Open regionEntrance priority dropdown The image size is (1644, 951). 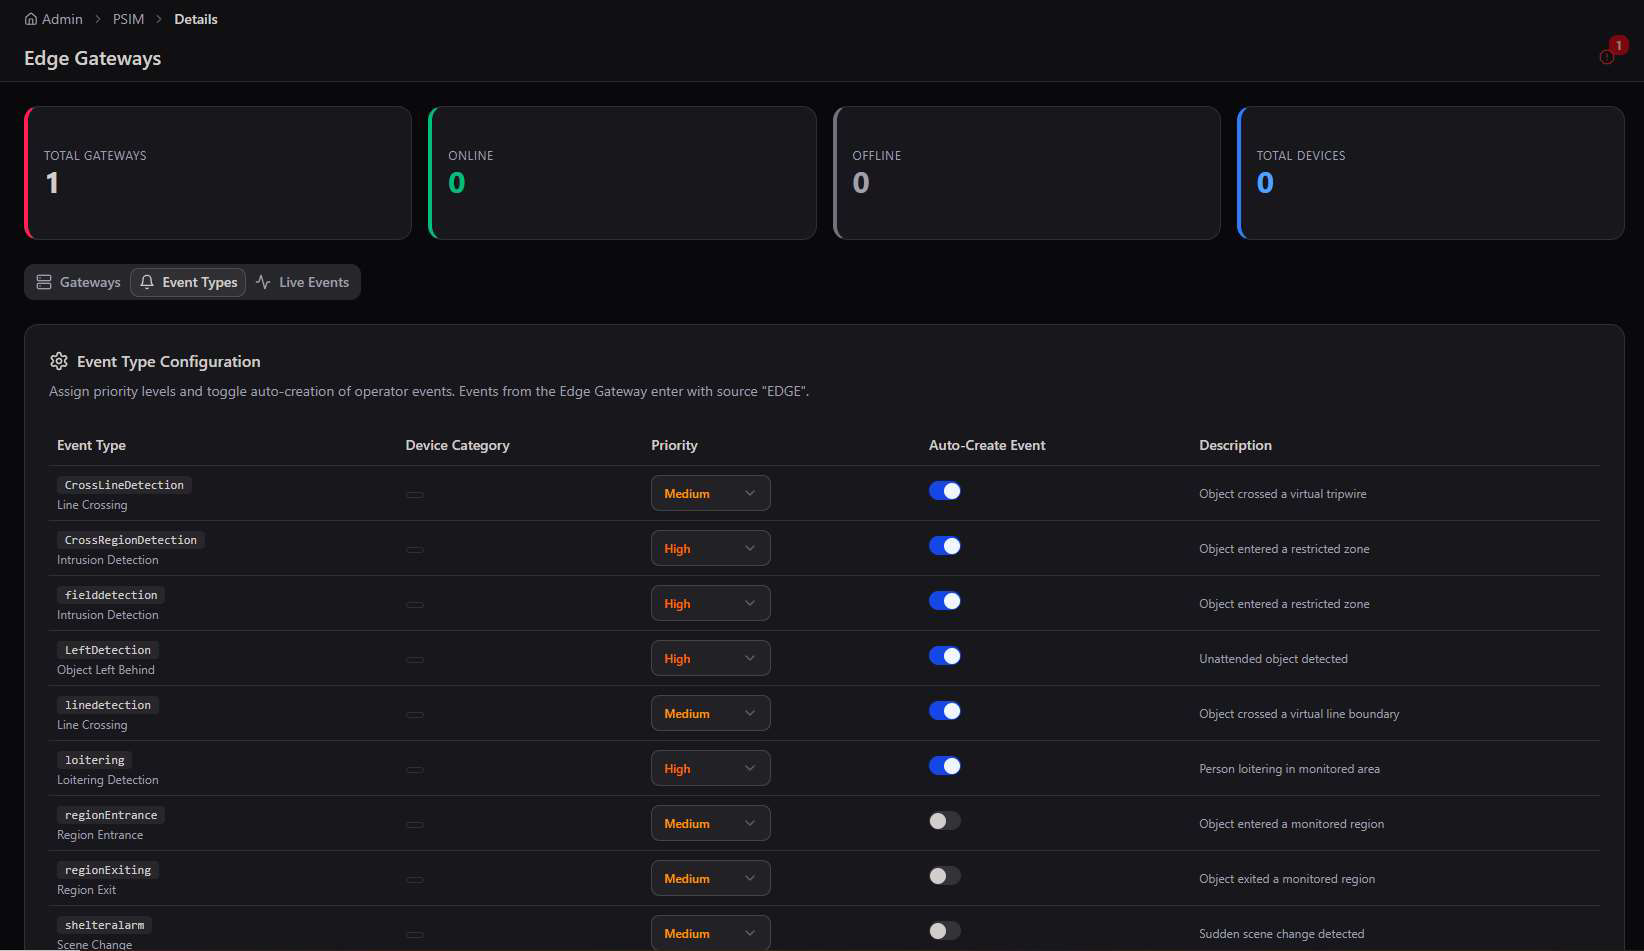click(711, 823)
